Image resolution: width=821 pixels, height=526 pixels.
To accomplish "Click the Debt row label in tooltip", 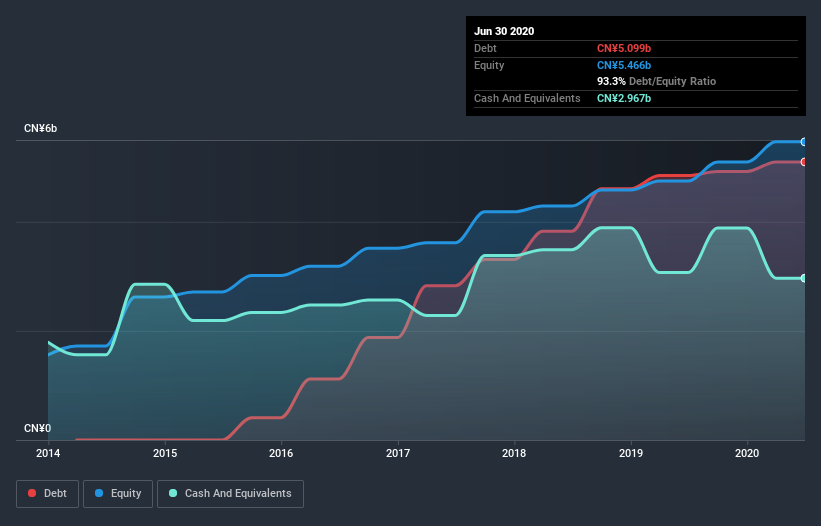I will [485, 49].
